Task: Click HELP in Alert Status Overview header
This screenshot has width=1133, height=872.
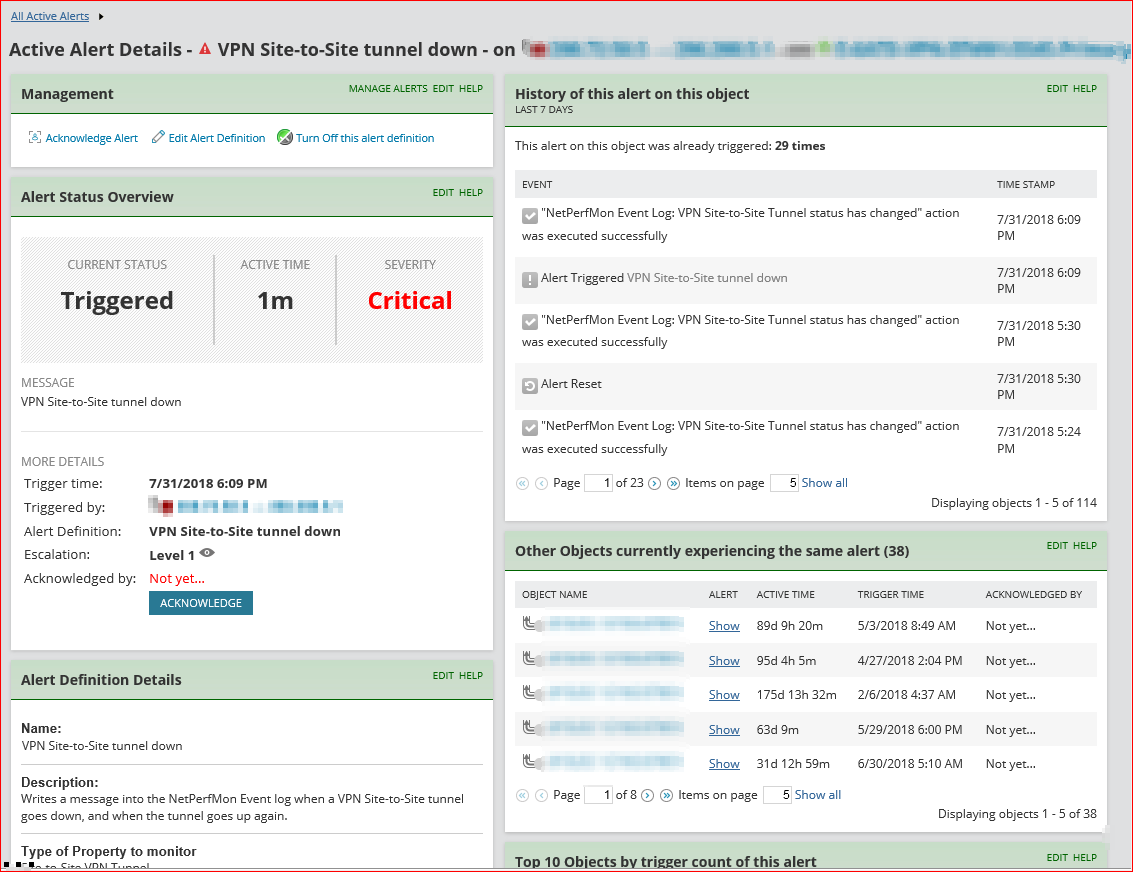Action: (470, 192)
